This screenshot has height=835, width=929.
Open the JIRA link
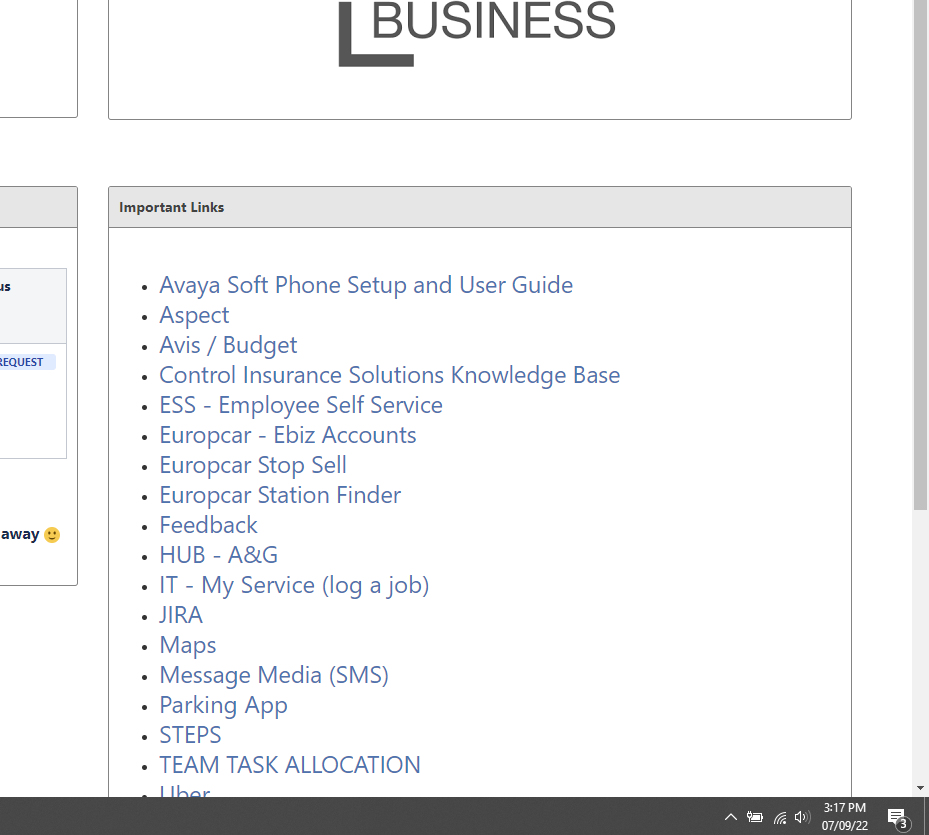tap(181, 615)
